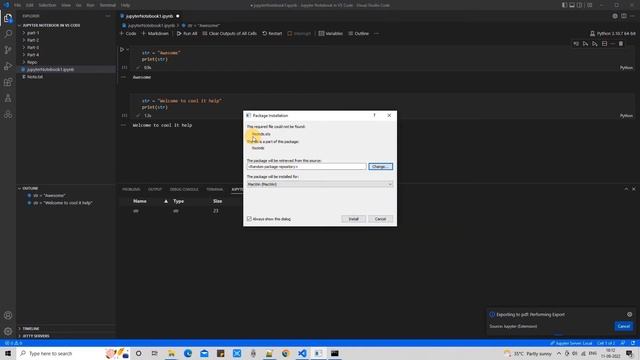Open the Chrome taskbar icon
The width and height of the screenshot is (640, 360).
click(x=286, y=353)
